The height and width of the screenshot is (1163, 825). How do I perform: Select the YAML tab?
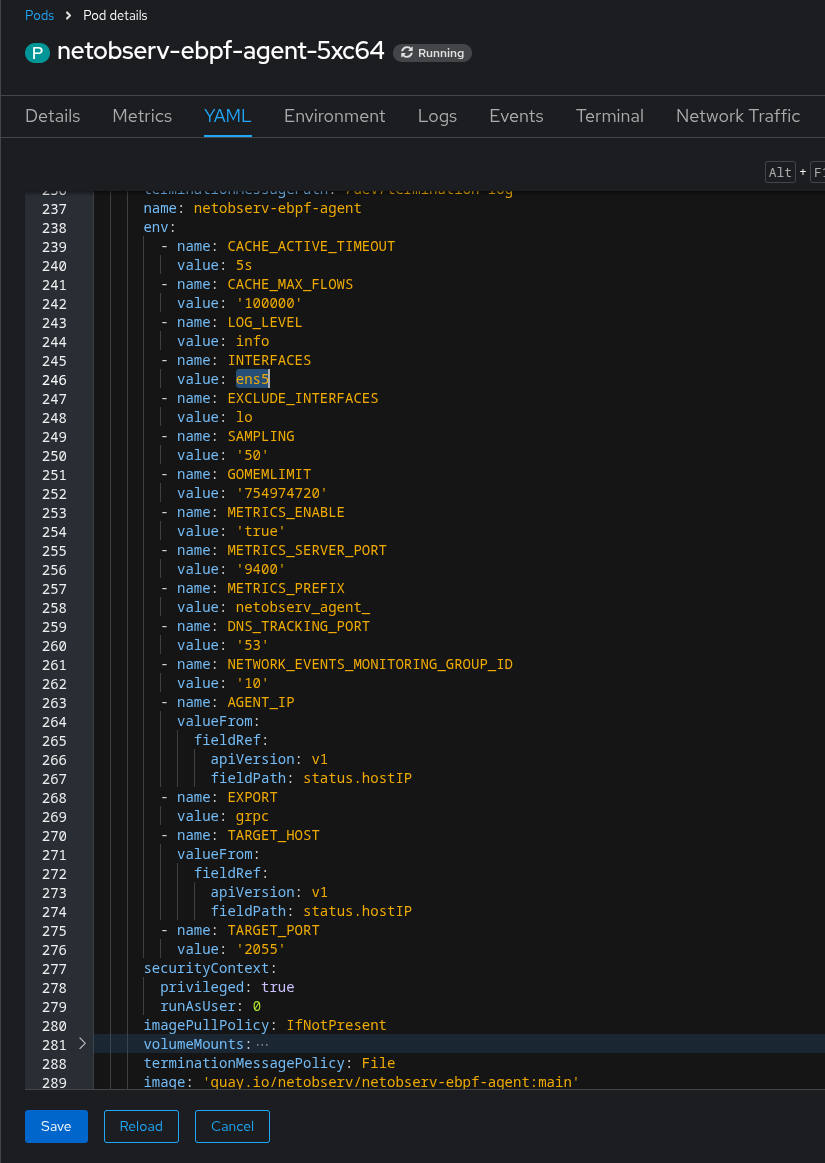[228, 116]
